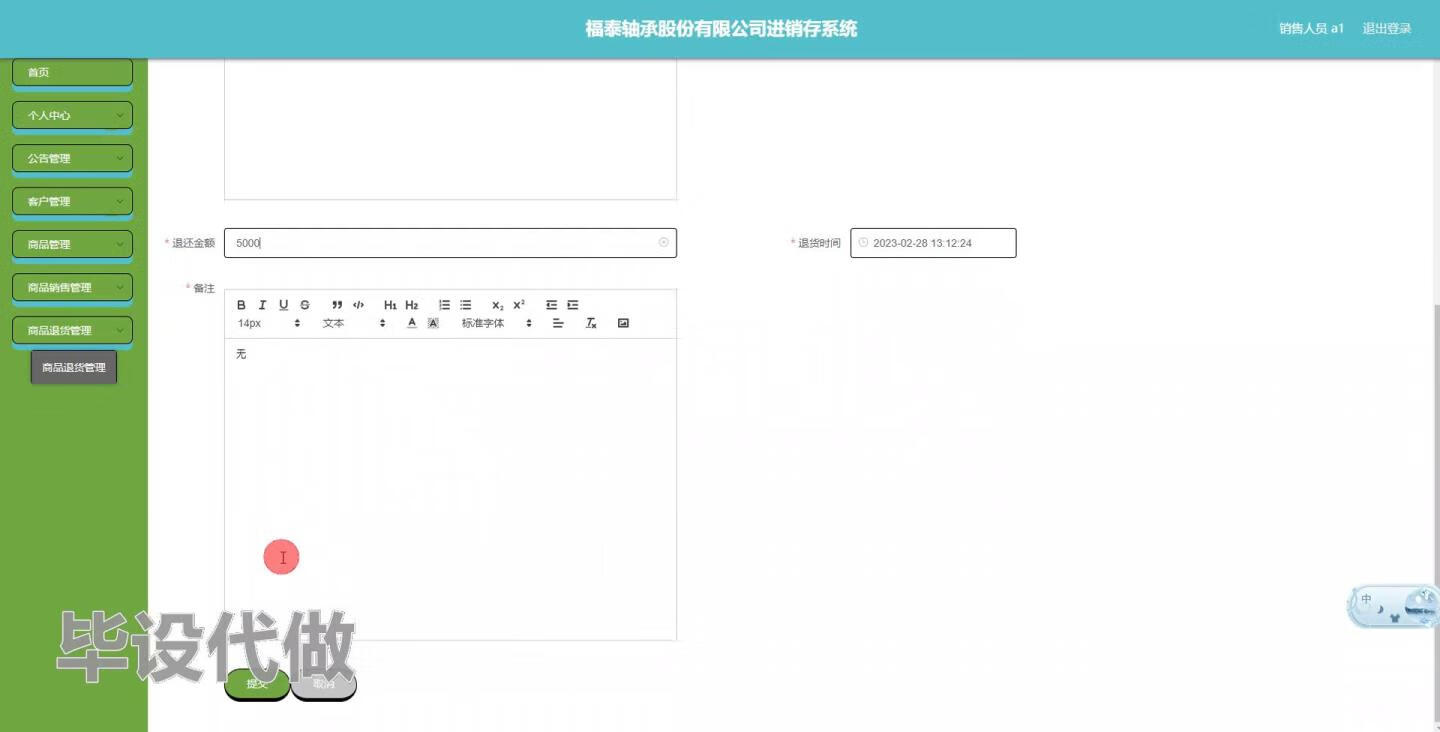Clear text formatting in the editor

591,323
